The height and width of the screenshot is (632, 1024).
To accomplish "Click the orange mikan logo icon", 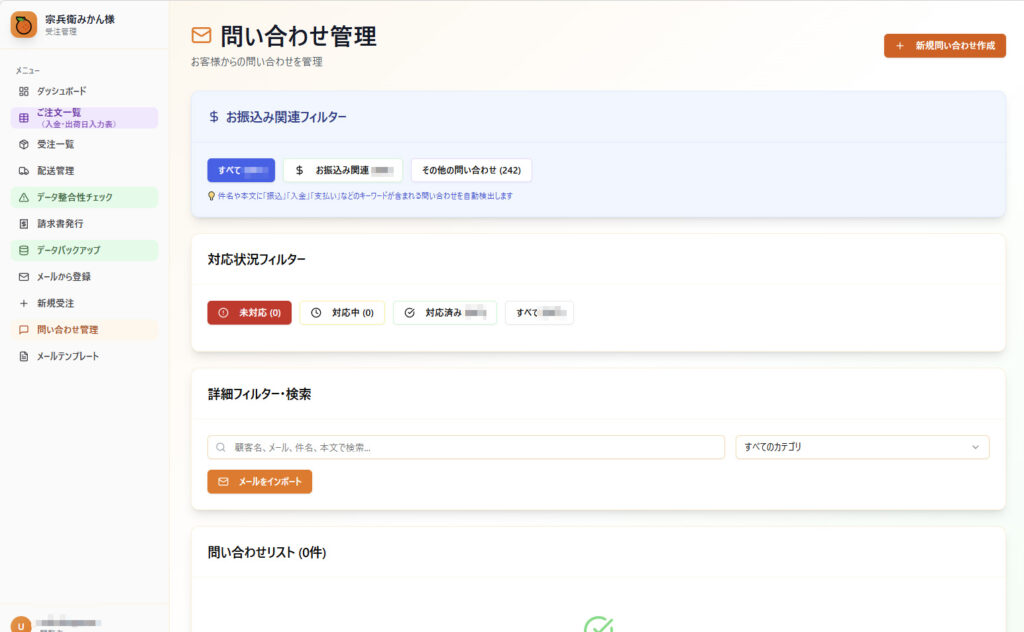I will click(22, 24).
